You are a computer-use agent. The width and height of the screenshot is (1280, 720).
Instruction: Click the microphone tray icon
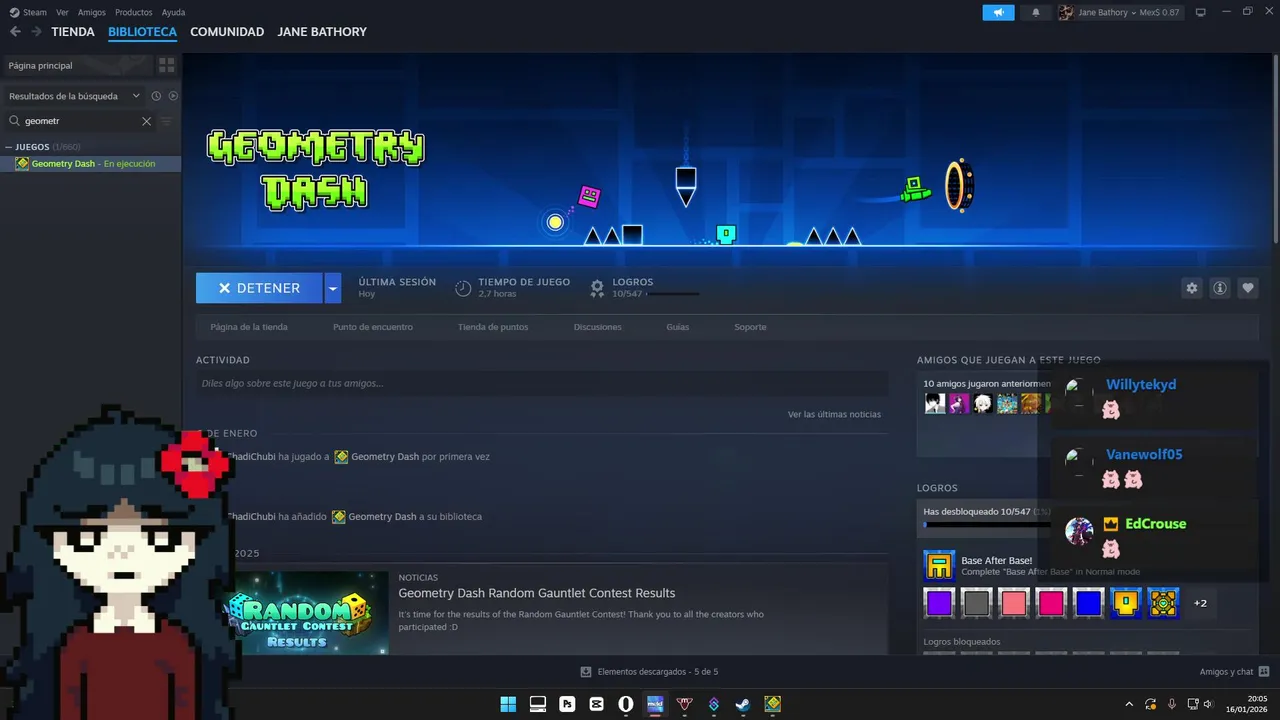point(1172,704)
